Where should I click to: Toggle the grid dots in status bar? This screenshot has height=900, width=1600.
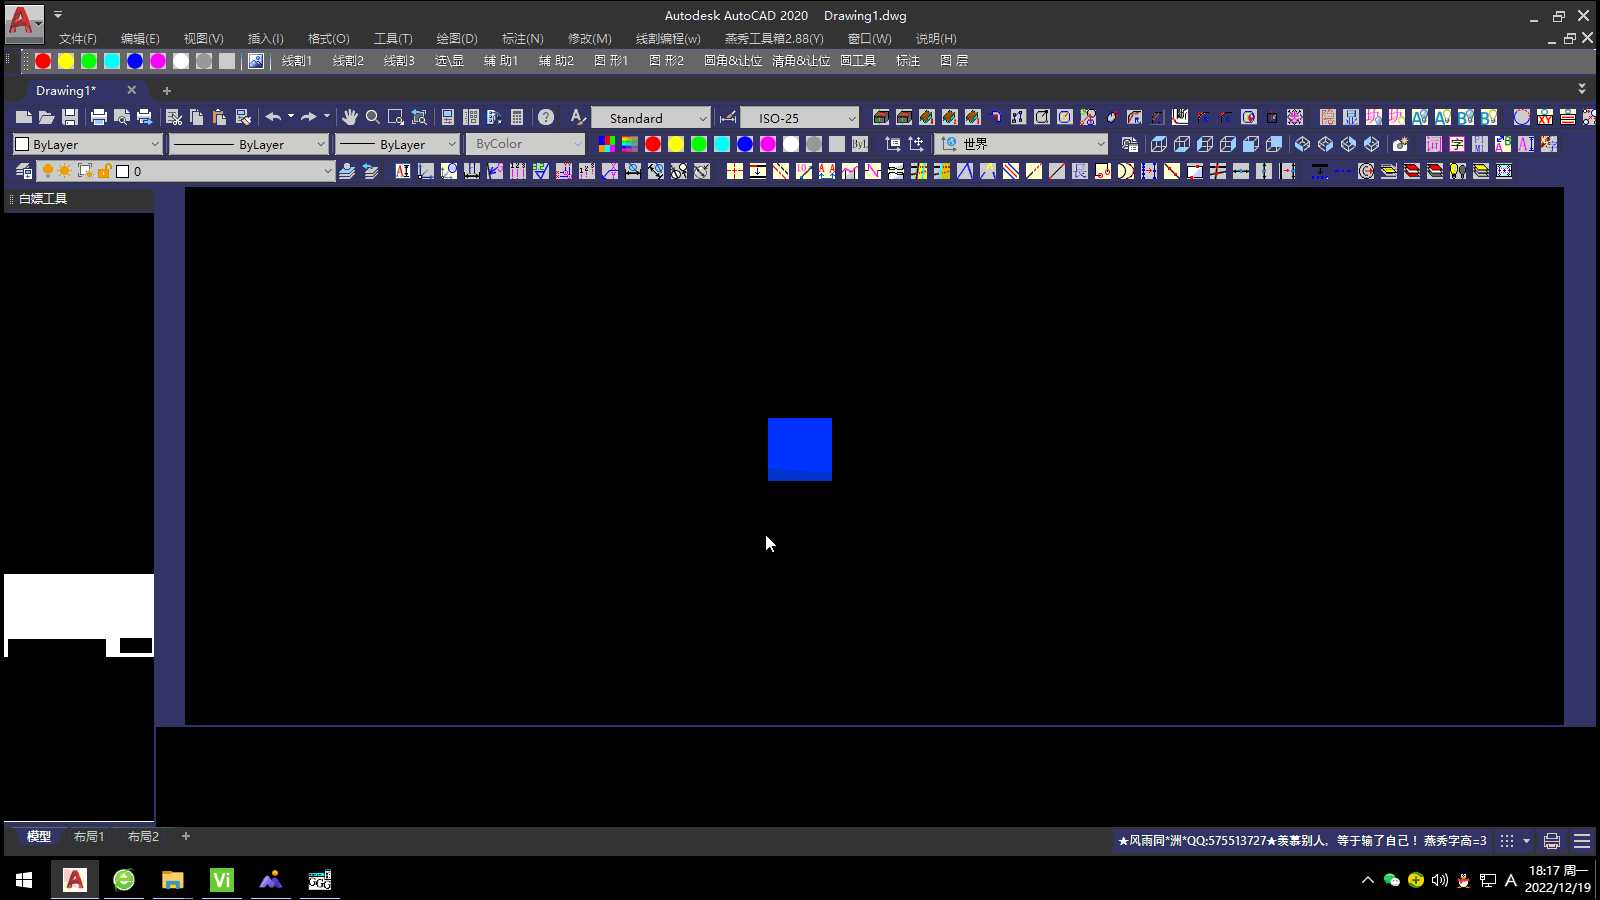[1507, 841]
